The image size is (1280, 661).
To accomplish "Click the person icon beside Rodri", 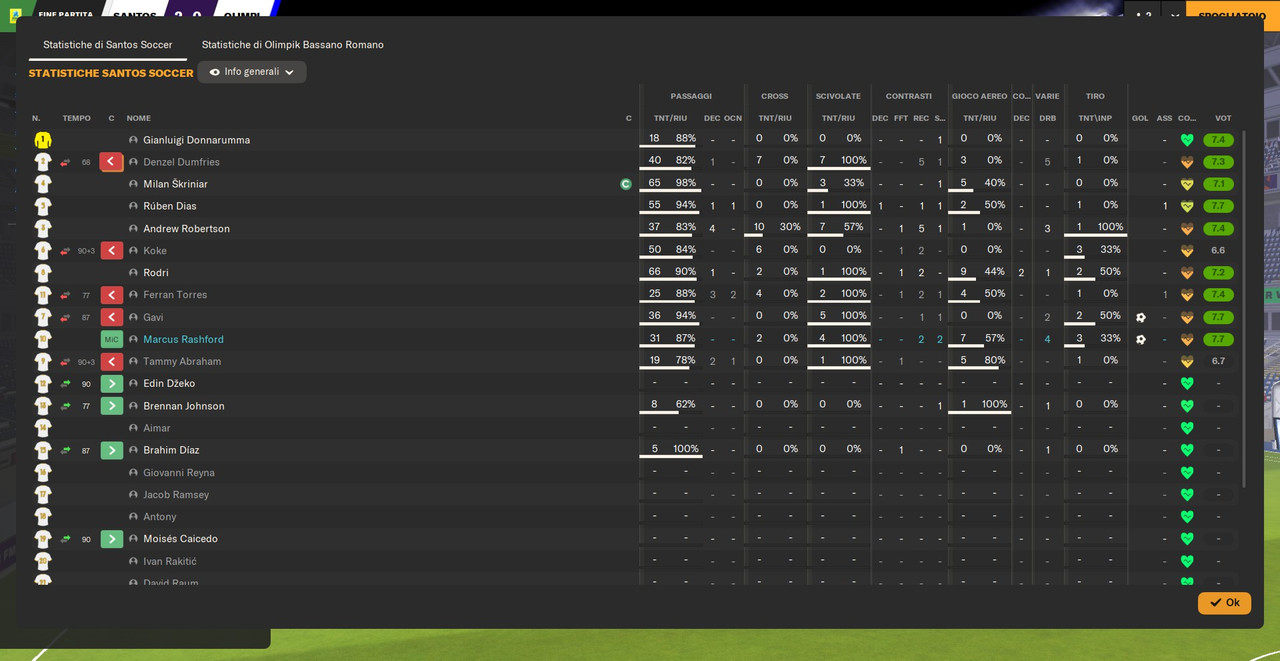I will tap(133, 273).
